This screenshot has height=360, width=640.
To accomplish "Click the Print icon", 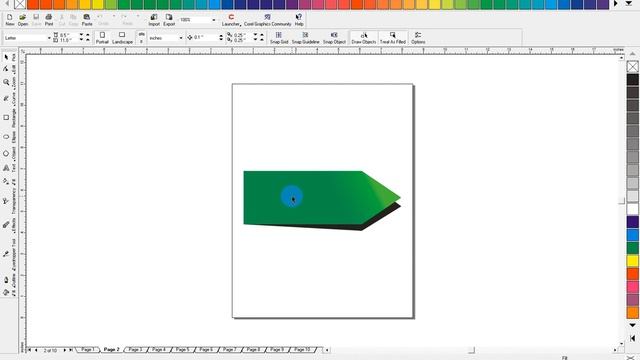I will click(x=49, y=20).
